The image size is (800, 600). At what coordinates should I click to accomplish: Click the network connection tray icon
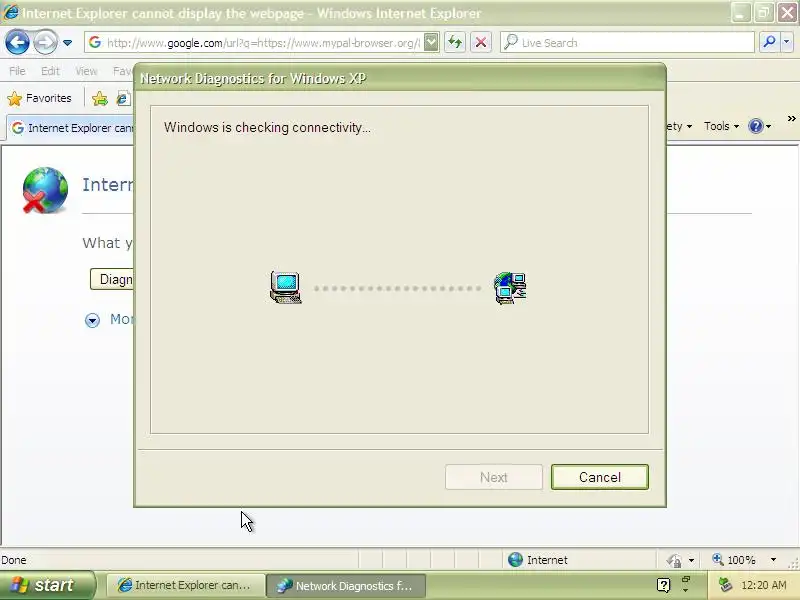click(x=725, y=584)
